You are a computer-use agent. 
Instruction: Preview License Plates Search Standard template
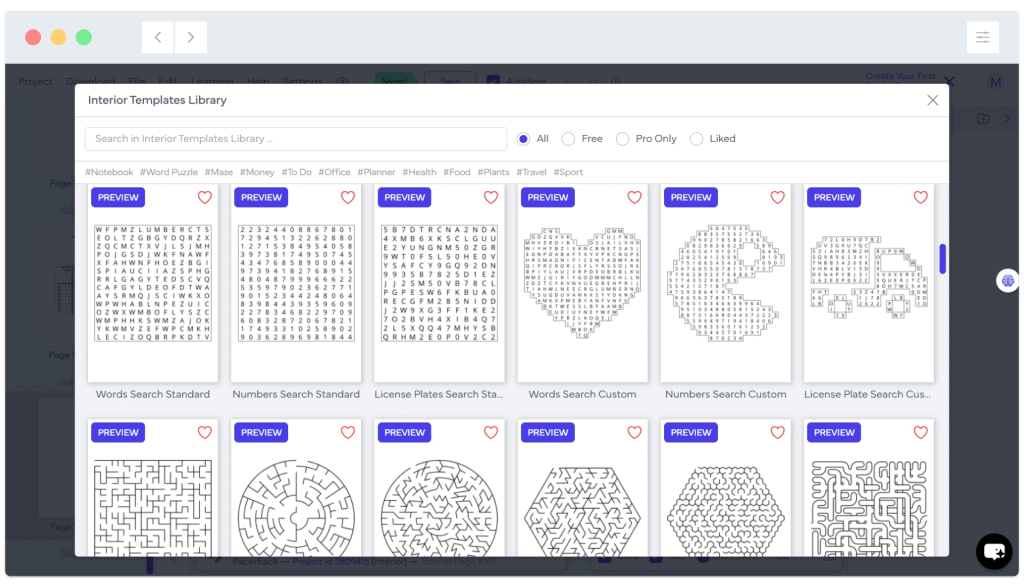coord(404,197)
